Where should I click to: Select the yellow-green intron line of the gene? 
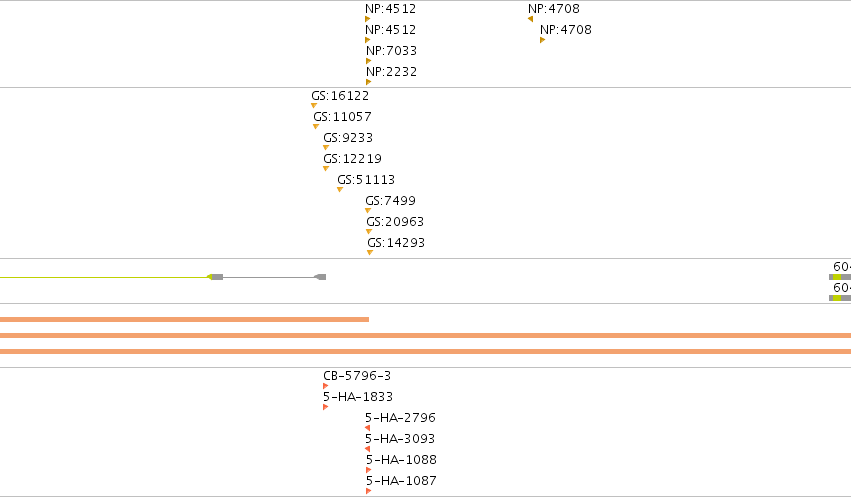[x=104, y=277]
